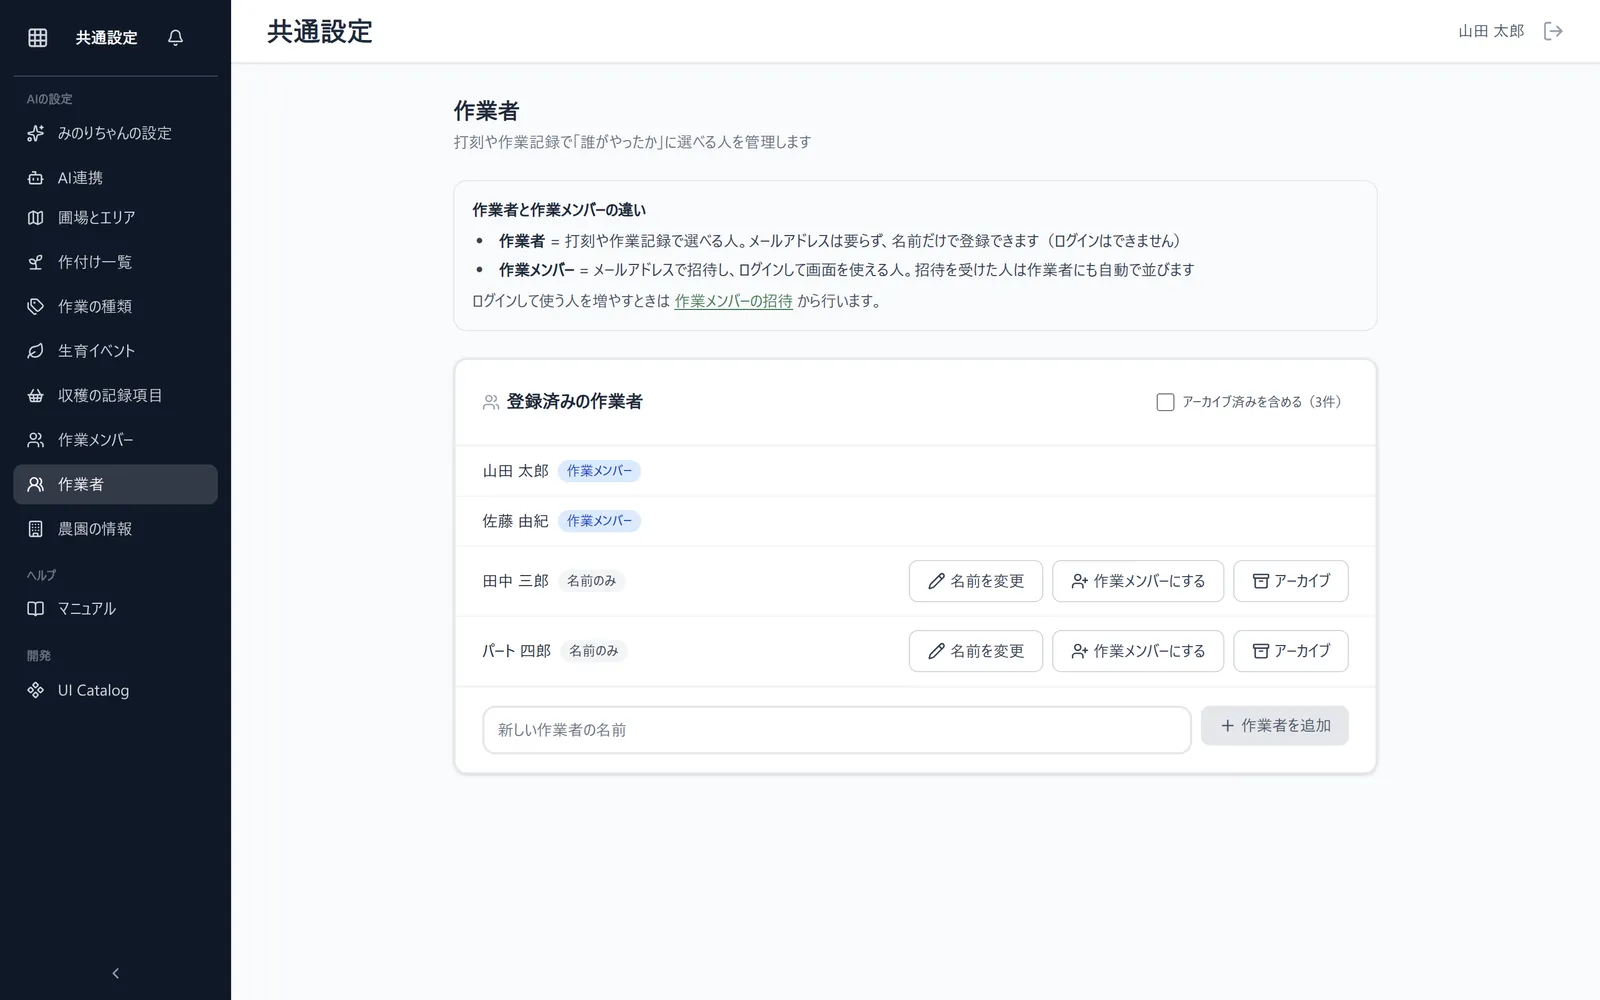Click the 農園の情報 building icon
The width and height of the screenshot is (1600, 1000).
36,529
